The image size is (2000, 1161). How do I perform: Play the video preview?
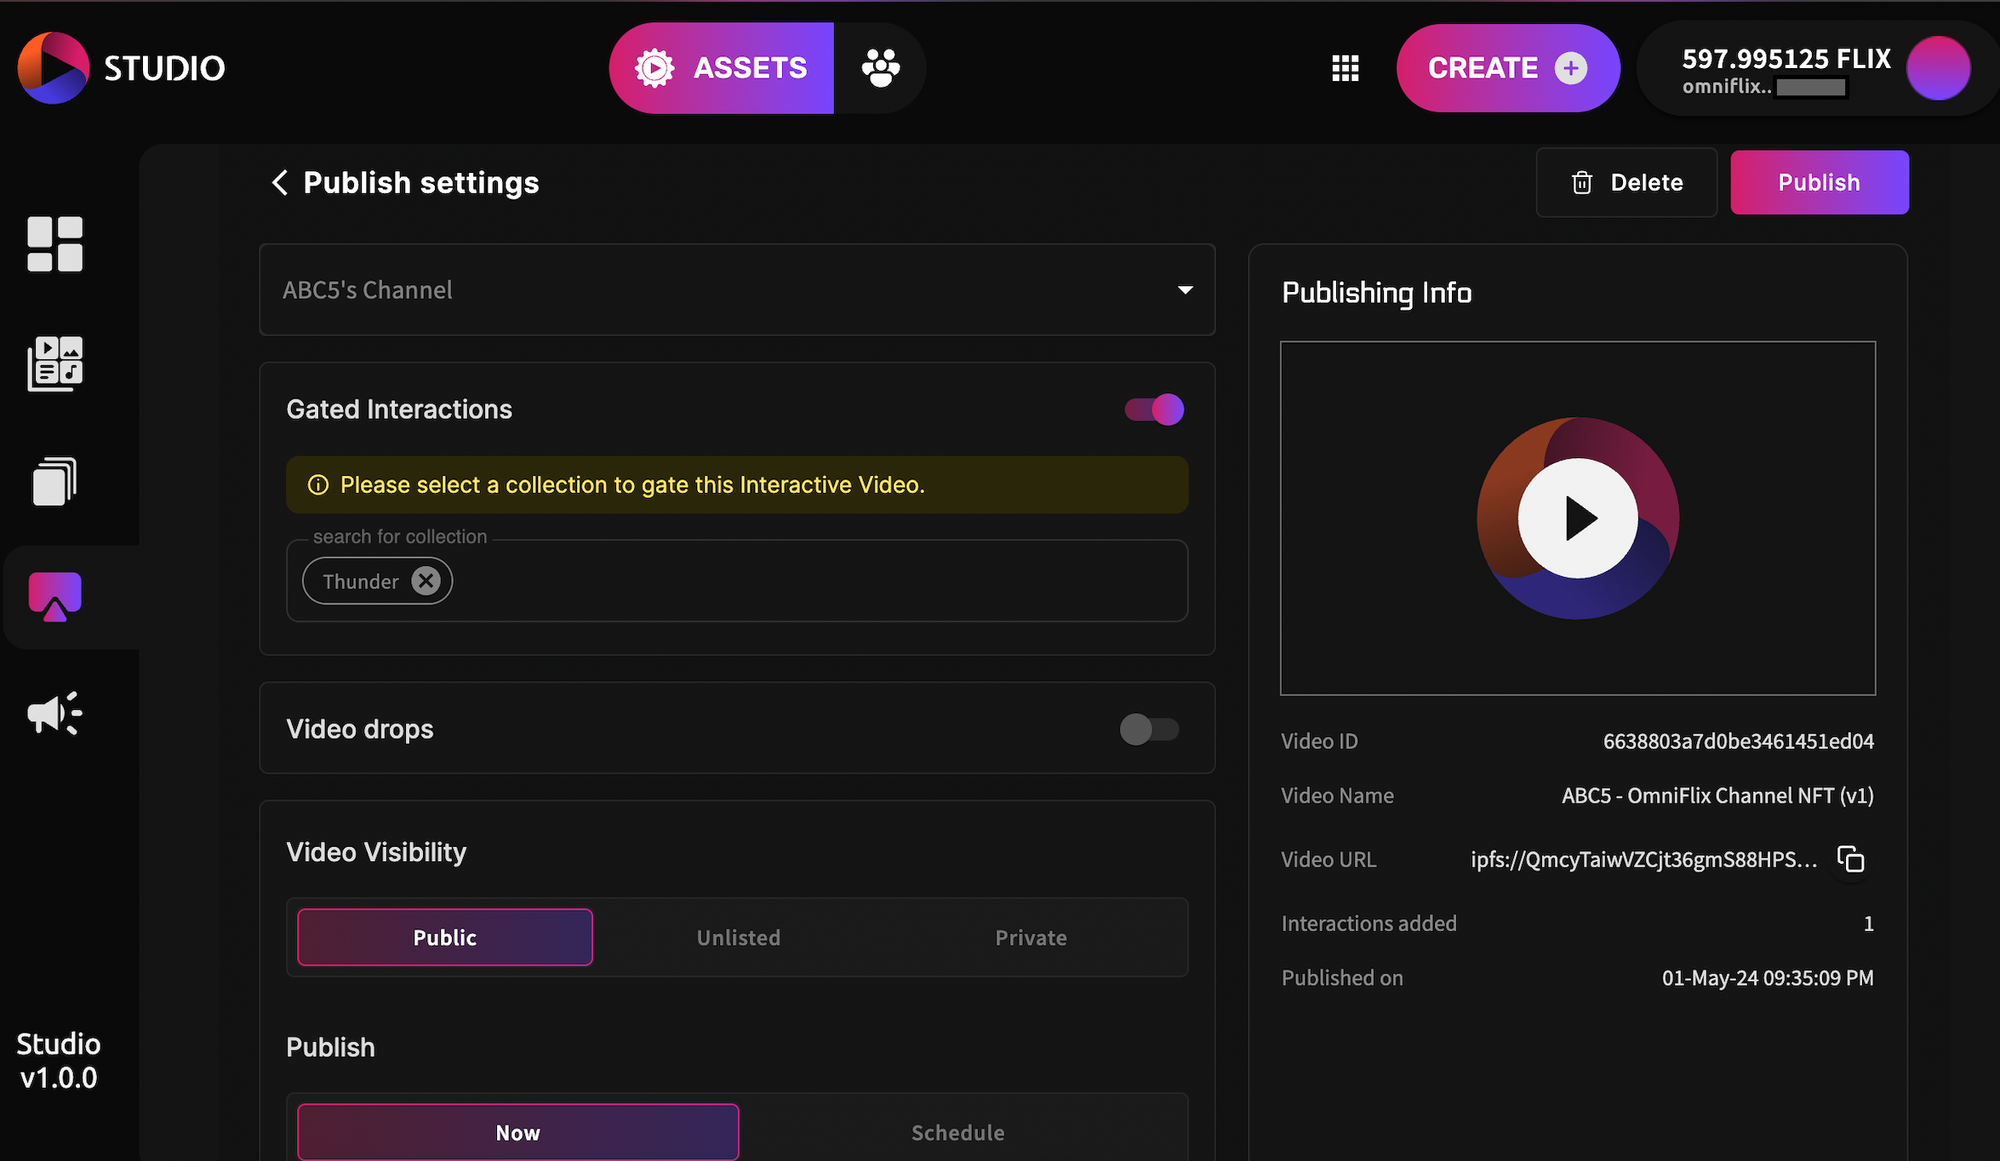tap(1578, 518)
